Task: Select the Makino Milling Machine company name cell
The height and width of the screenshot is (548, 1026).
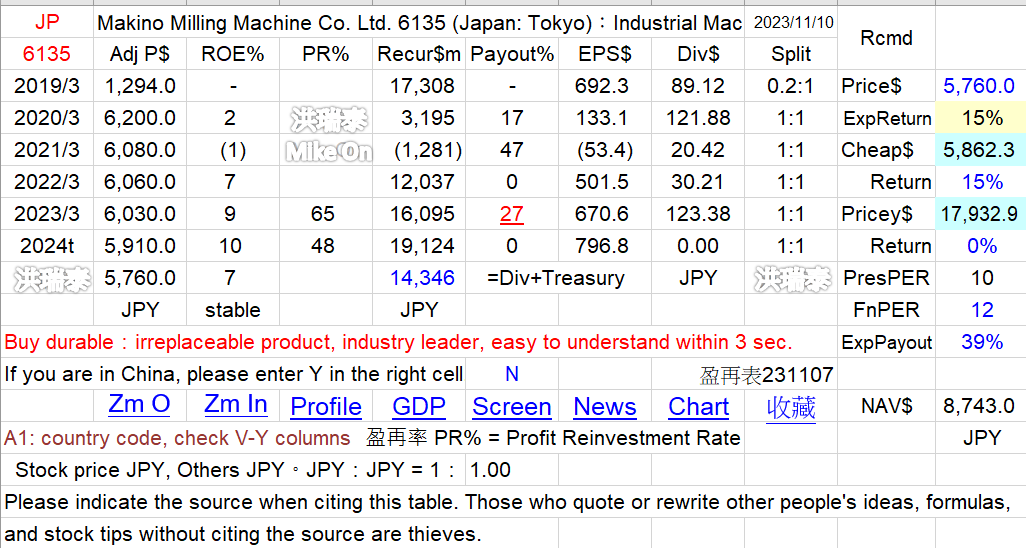Action: click(x=419, y=22)
